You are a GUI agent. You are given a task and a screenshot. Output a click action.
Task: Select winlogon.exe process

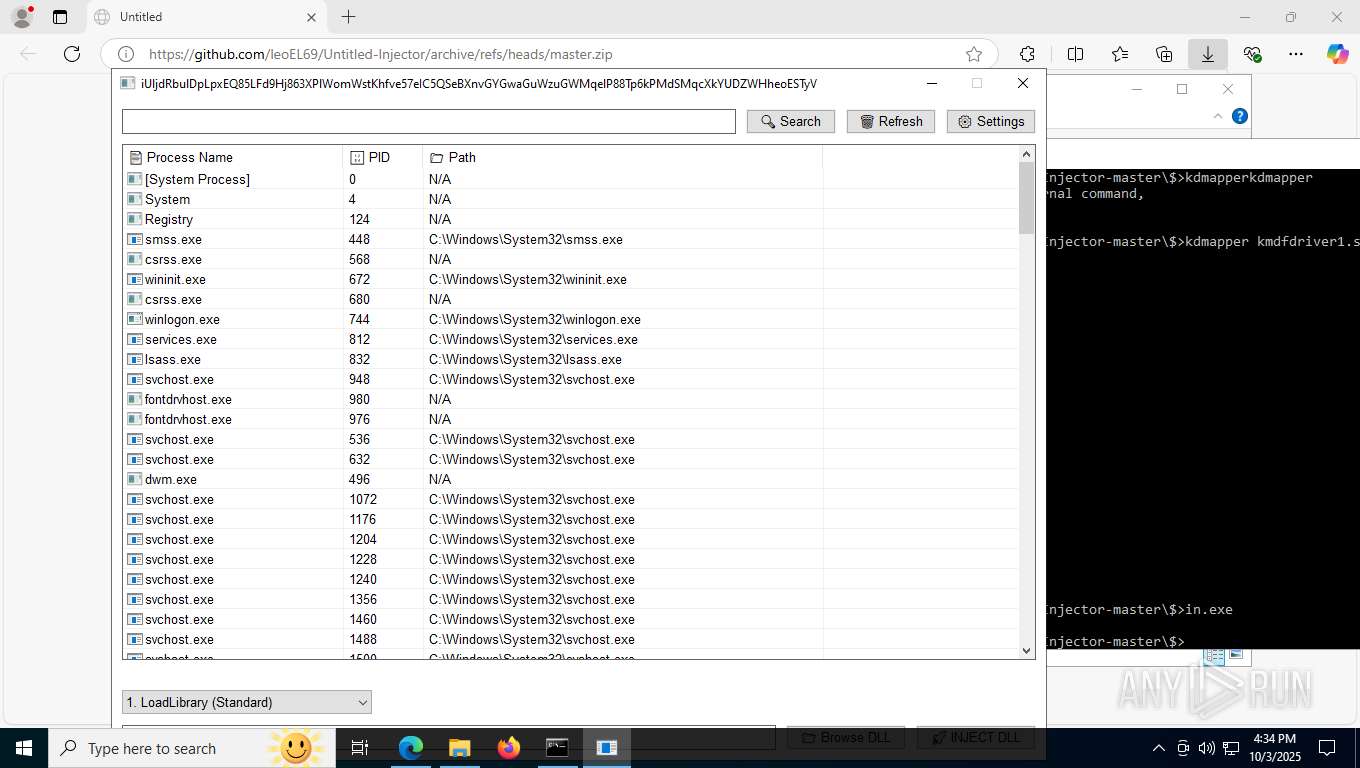(x=571, y=319)
